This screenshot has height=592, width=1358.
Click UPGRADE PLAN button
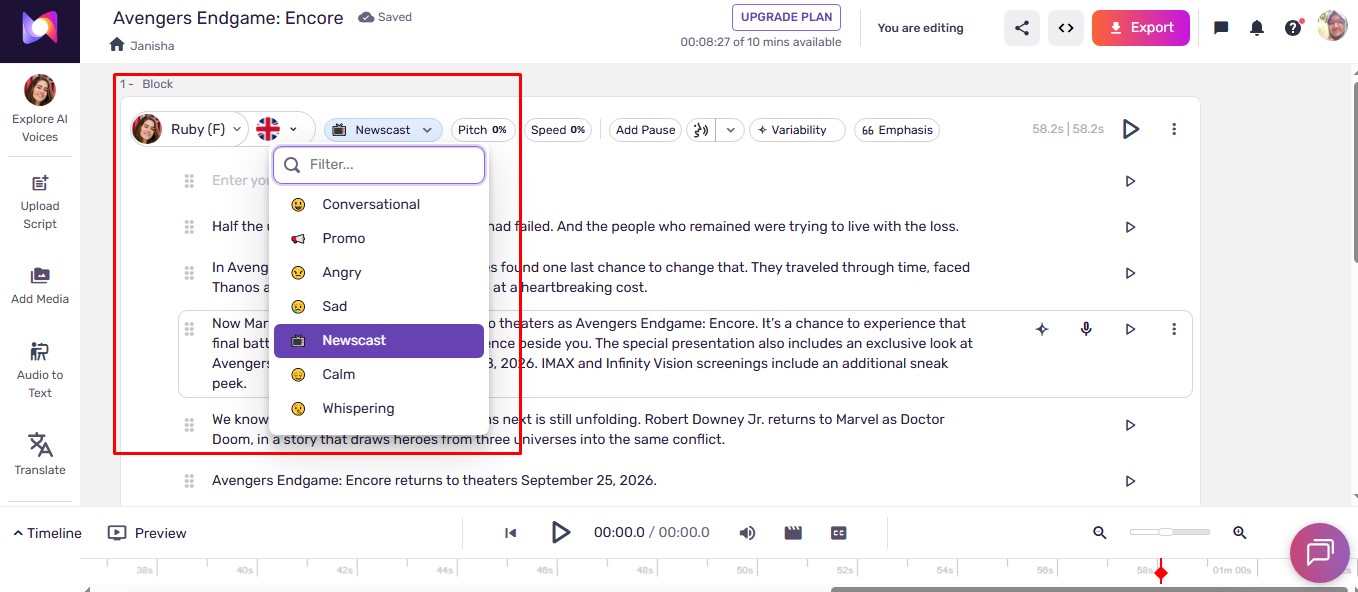[786, 18]
